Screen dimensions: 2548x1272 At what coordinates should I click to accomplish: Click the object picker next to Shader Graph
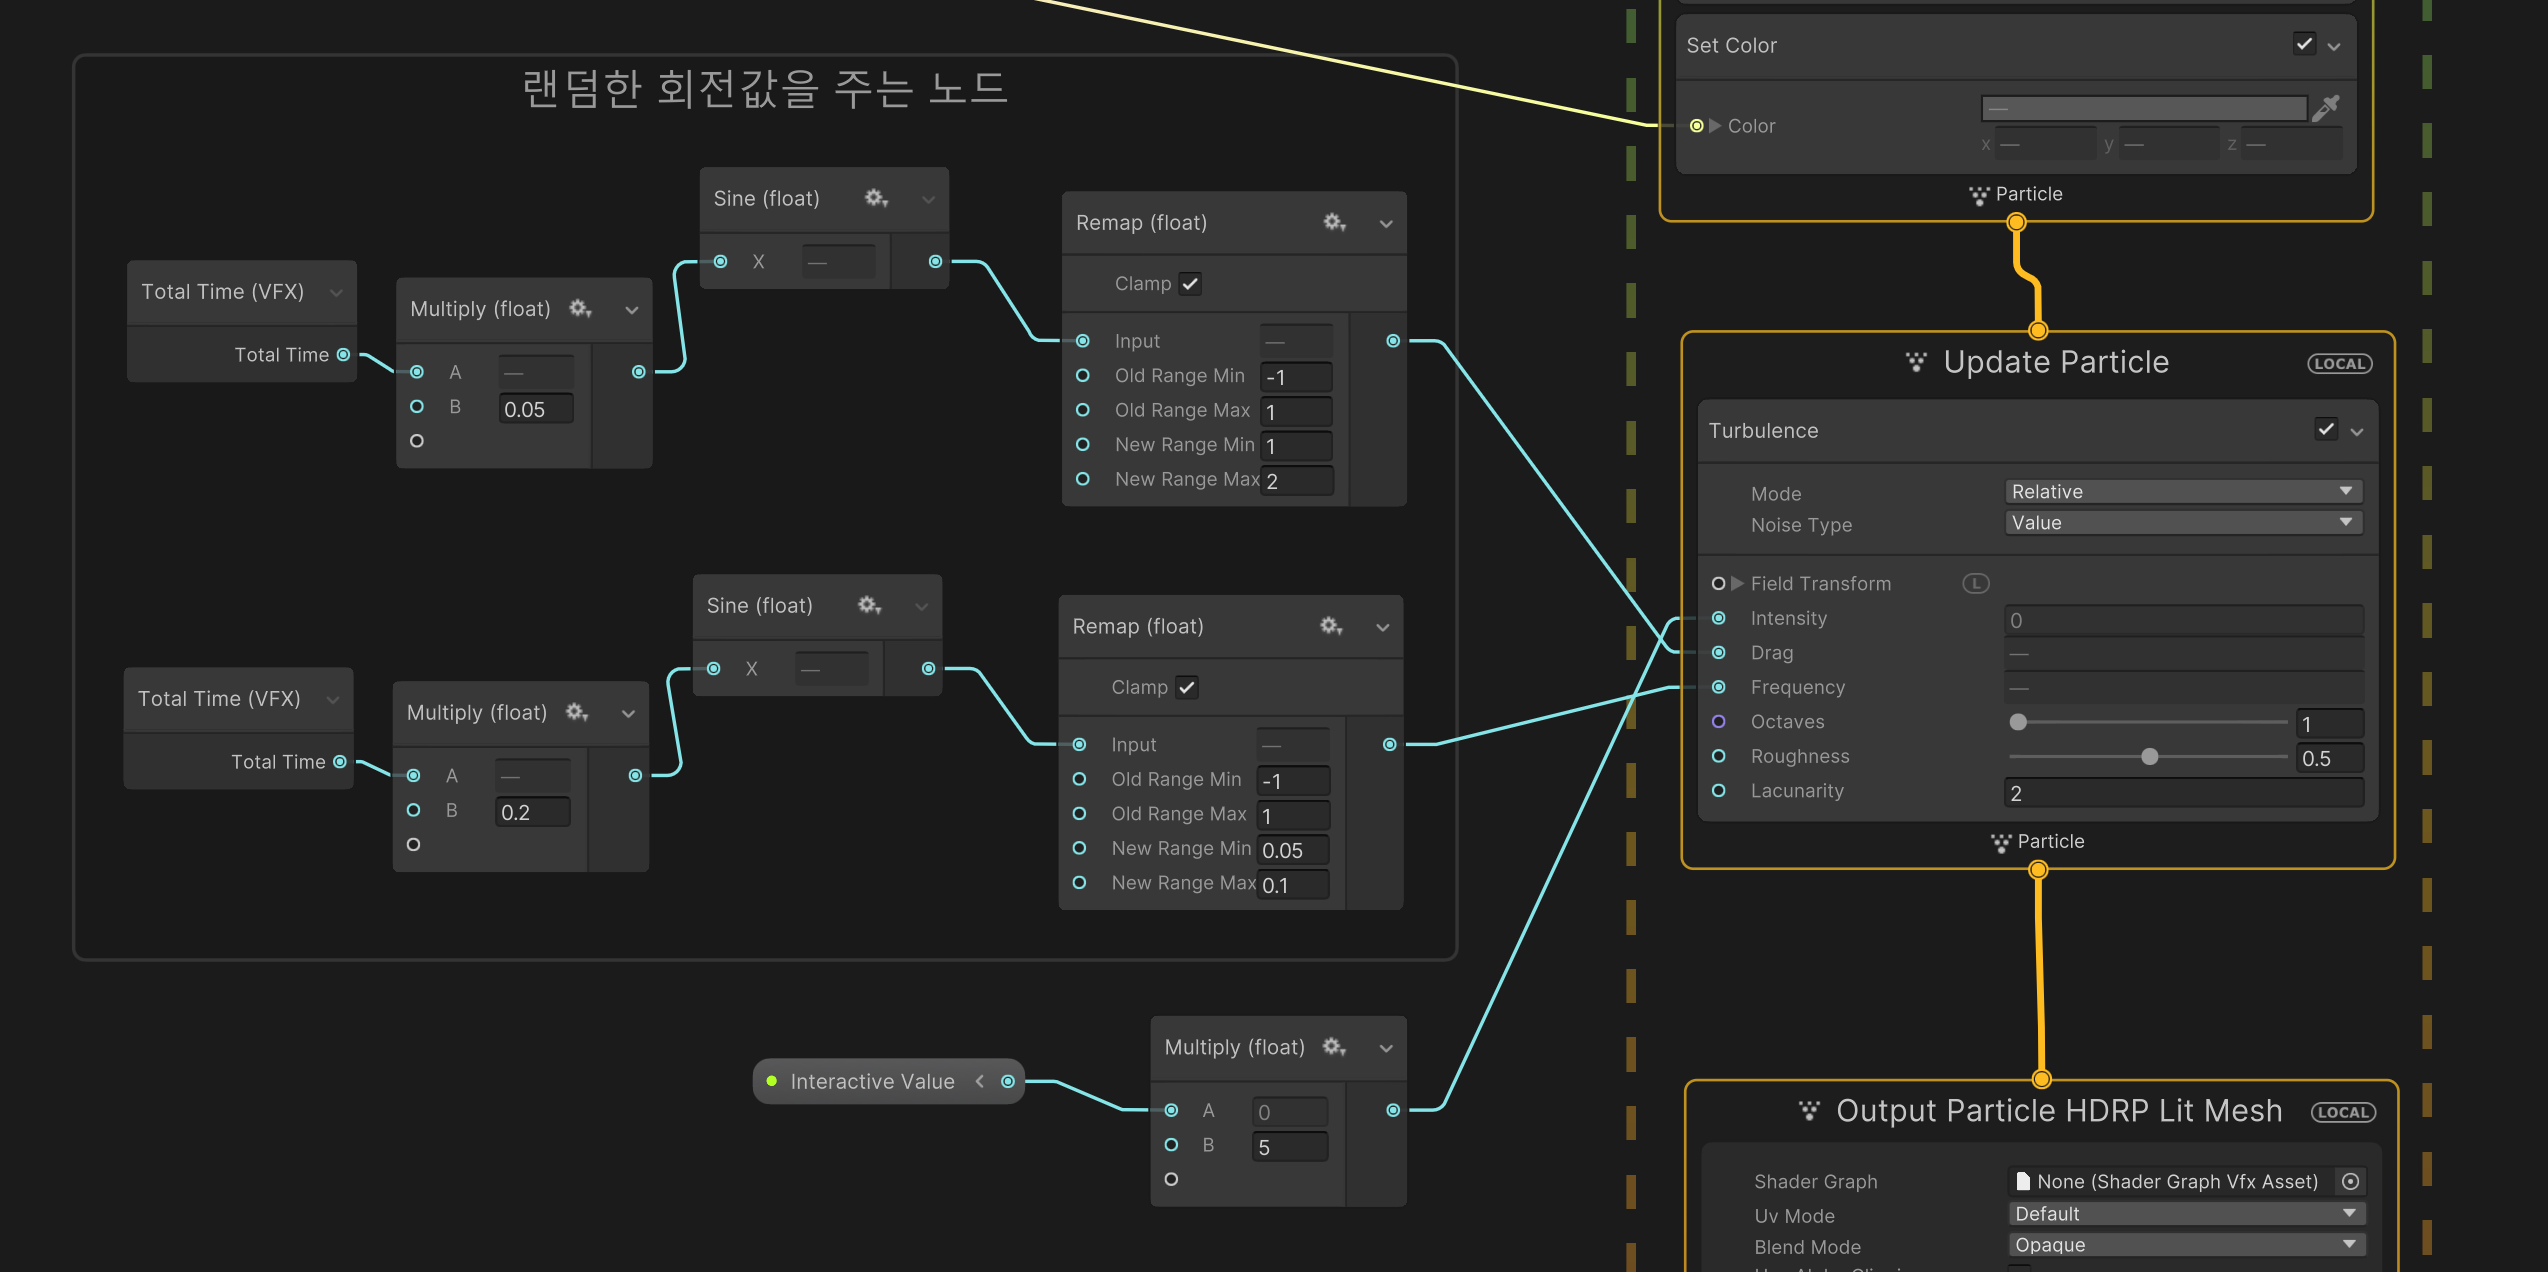[2350, 1181]
